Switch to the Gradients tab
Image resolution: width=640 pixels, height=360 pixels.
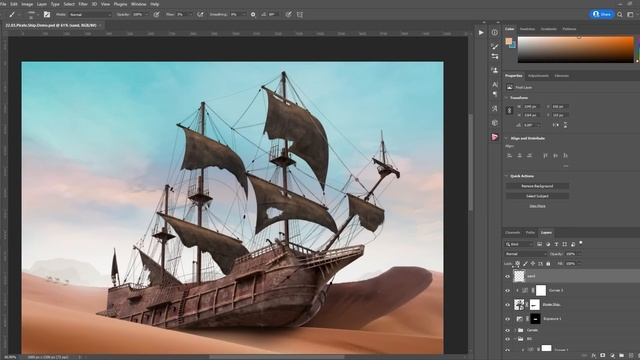tap(549, 29)
